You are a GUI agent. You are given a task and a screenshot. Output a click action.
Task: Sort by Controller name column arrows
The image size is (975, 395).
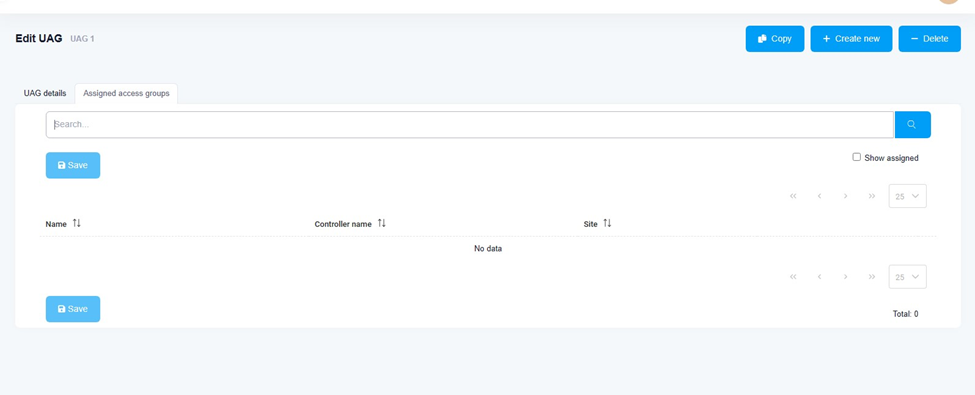pyautogui.click(x=382, y=223)
